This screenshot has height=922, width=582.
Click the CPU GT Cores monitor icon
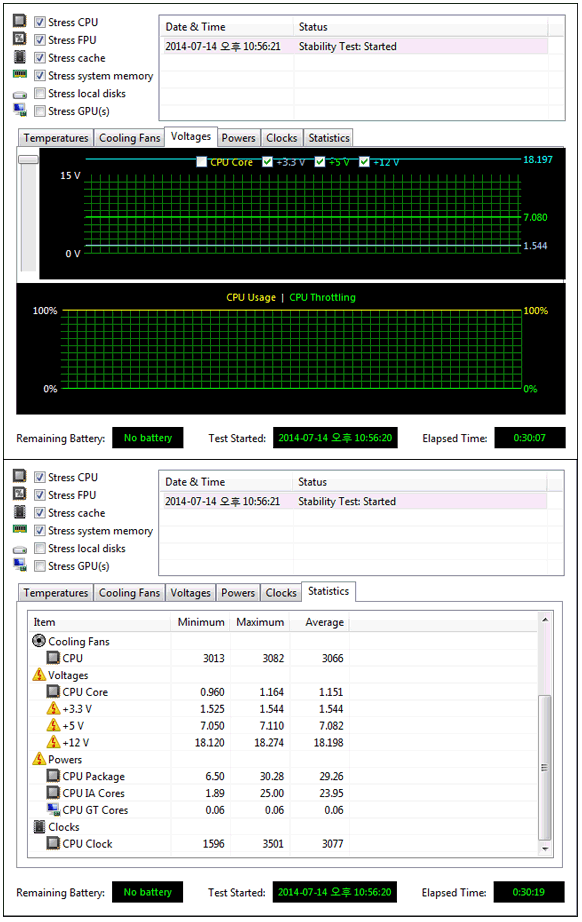pyautogui.click(x=53, y=810)
